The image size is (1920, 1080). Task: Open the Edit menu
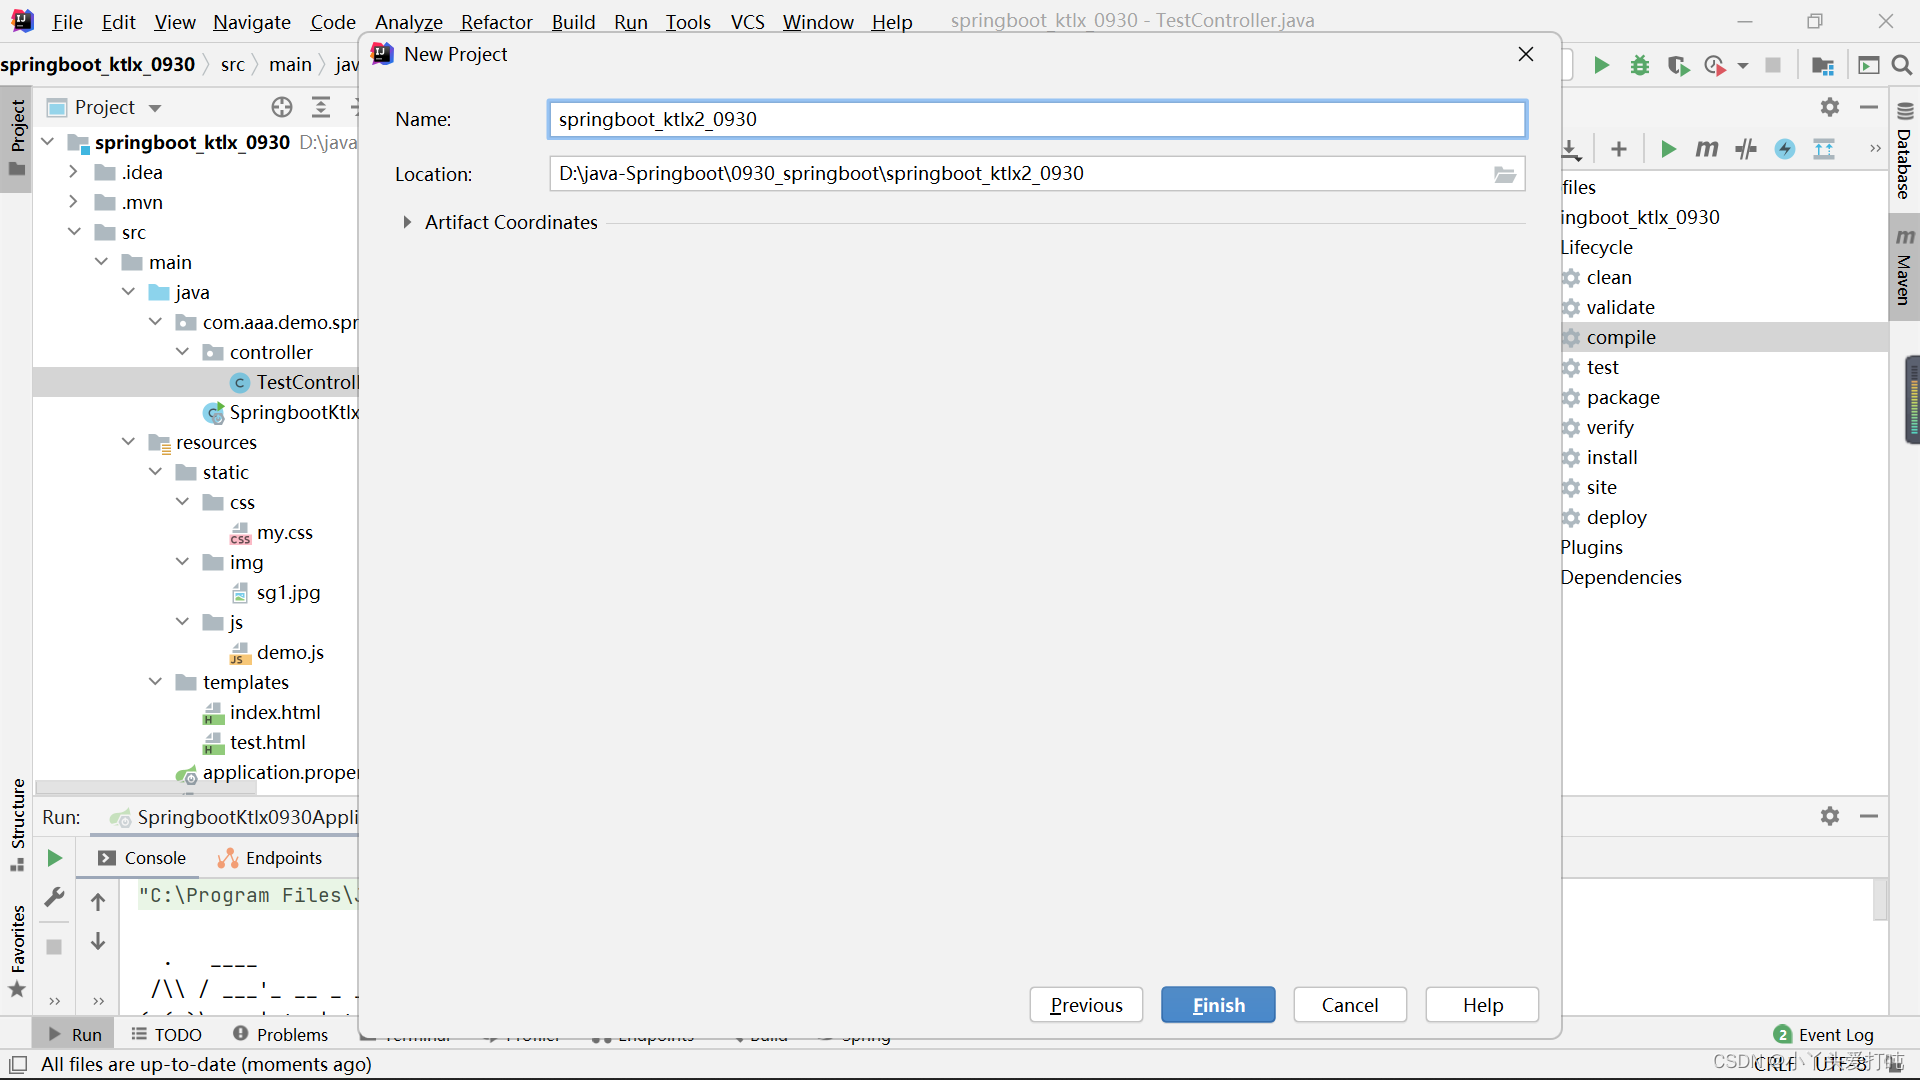point(118,22)
